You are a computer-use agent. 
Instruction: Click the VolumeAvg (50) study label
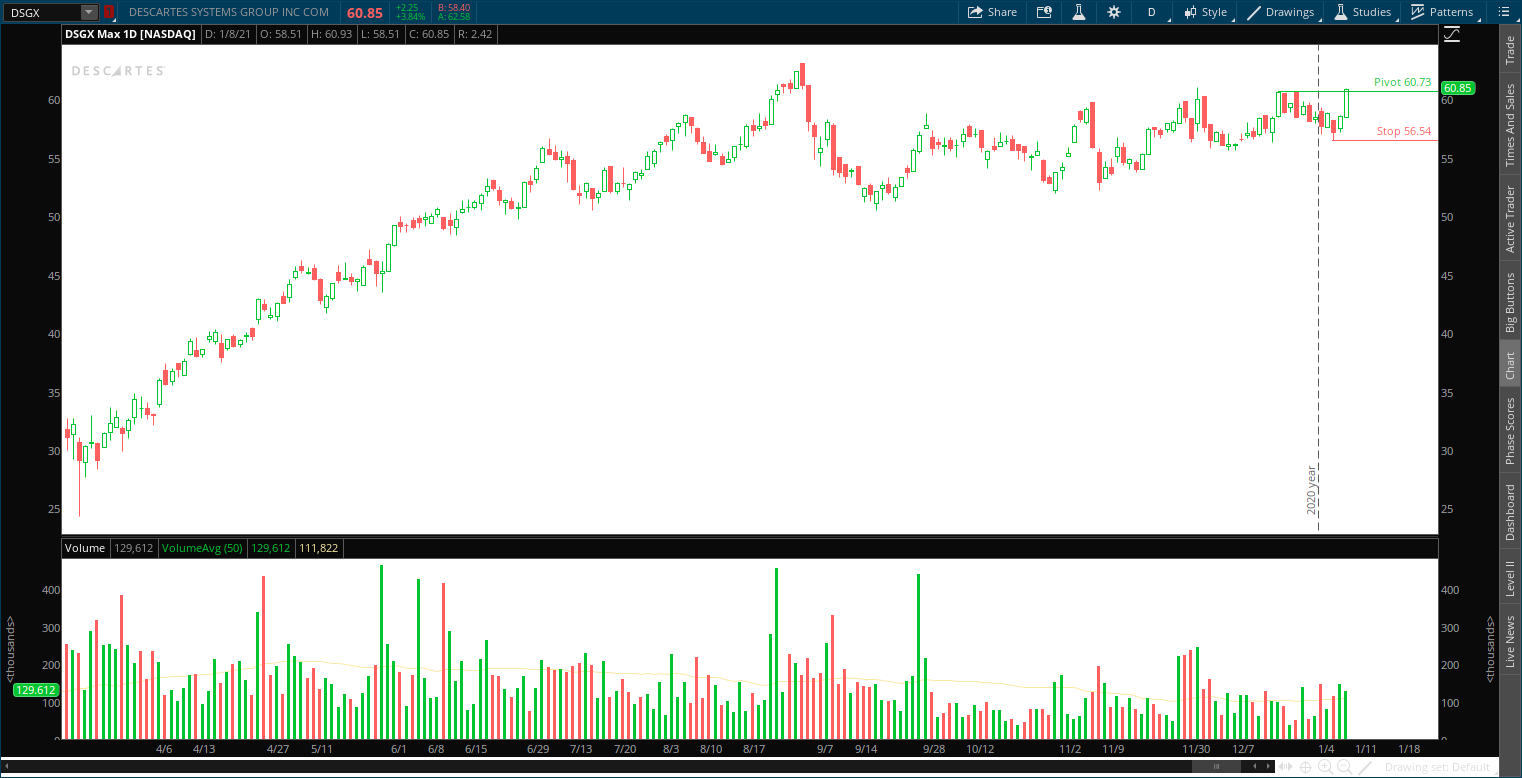click(202, 548)
